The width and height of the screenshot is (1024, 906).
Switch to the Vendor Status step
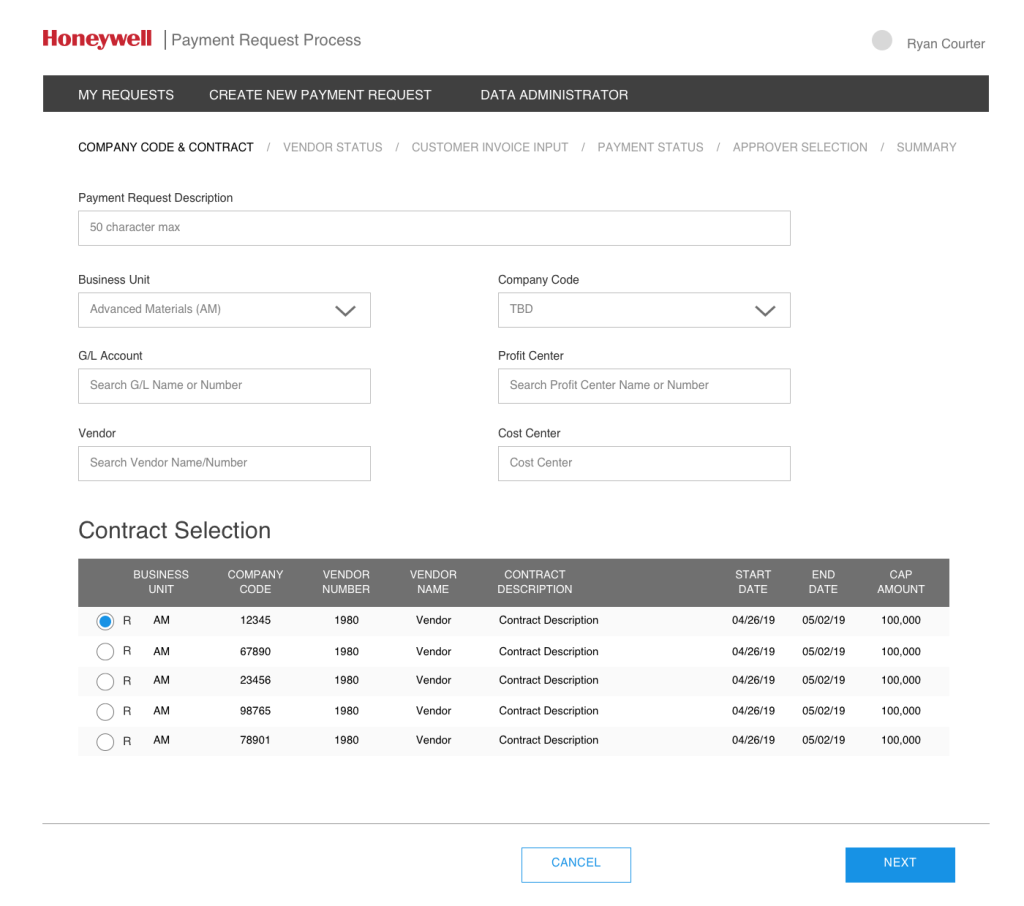pyautogui.click(x=332, y=147)
